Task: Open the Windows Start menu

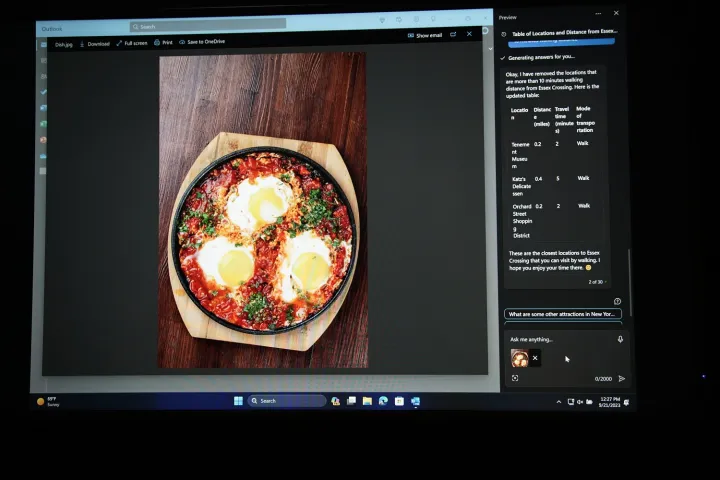Action: point(238,401)
